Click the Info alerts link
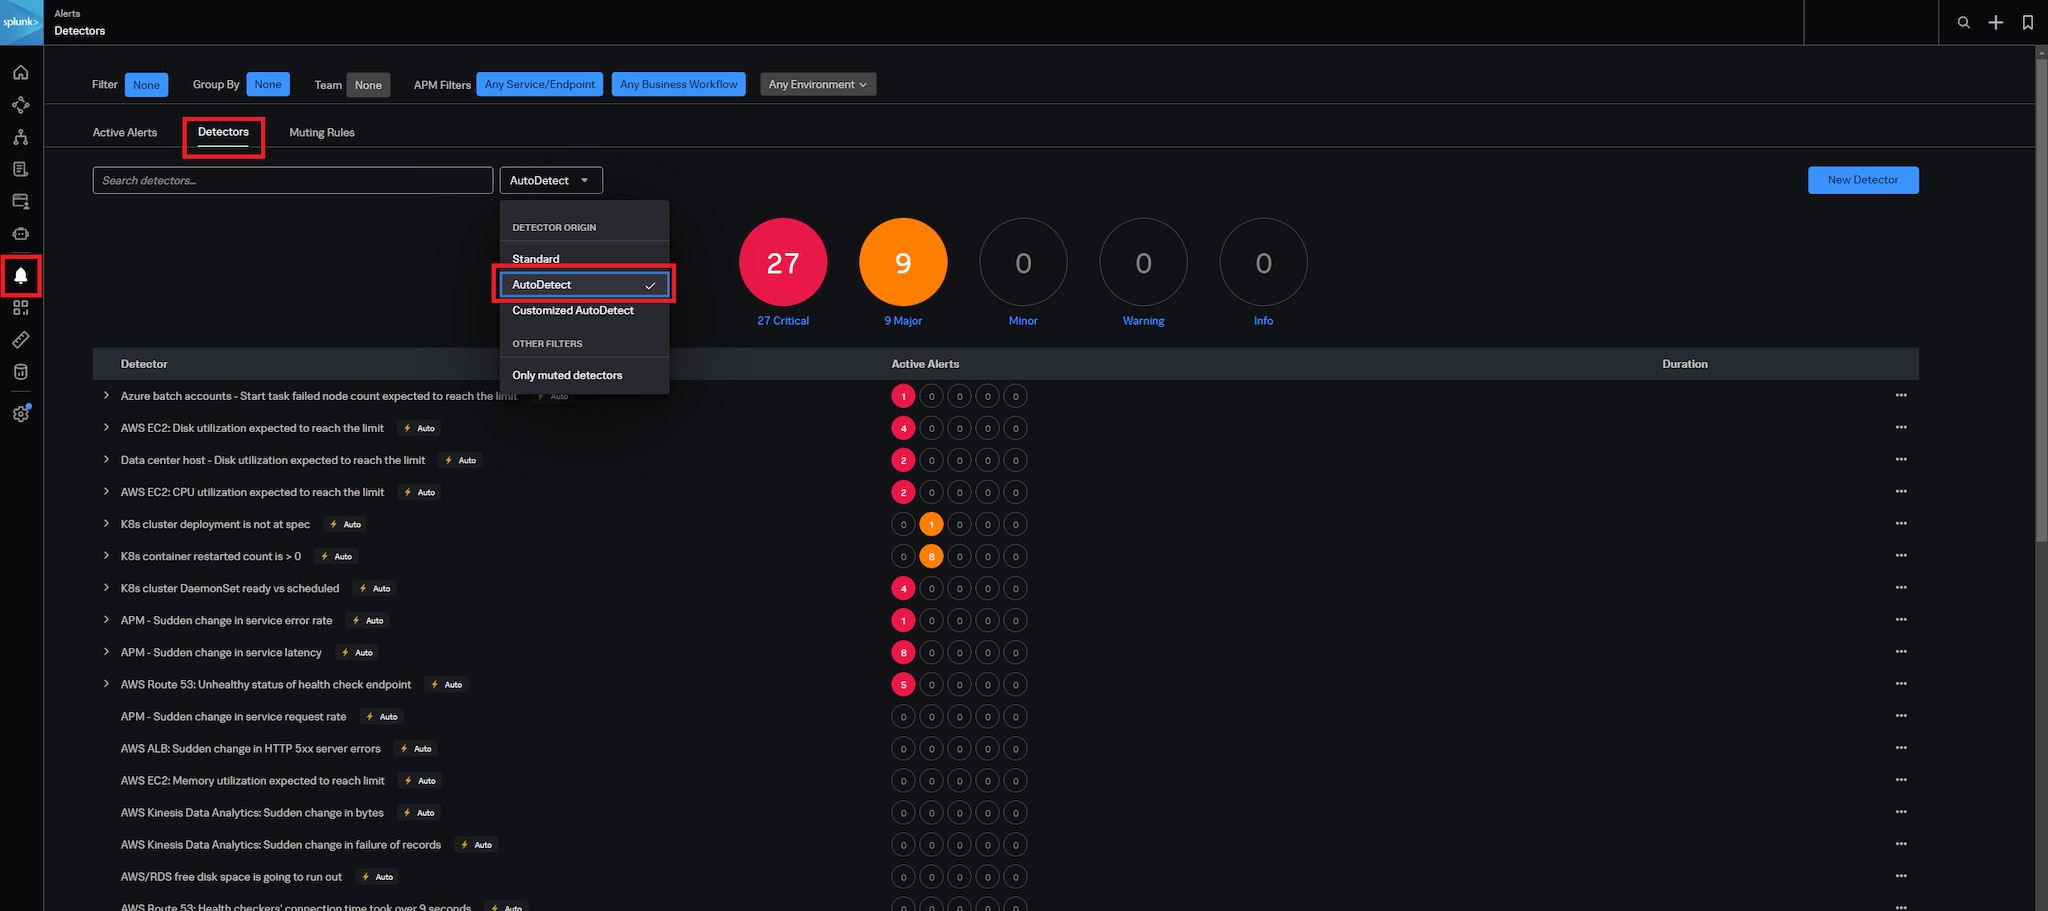Viewport: 2048px width, 911px height. pos(1263,321)
